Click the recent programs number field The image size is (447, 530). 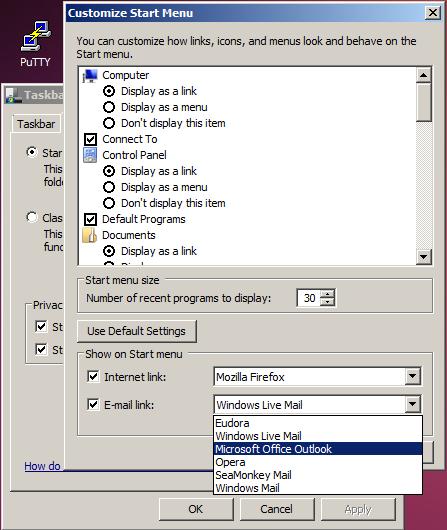(x=309, y=298)
